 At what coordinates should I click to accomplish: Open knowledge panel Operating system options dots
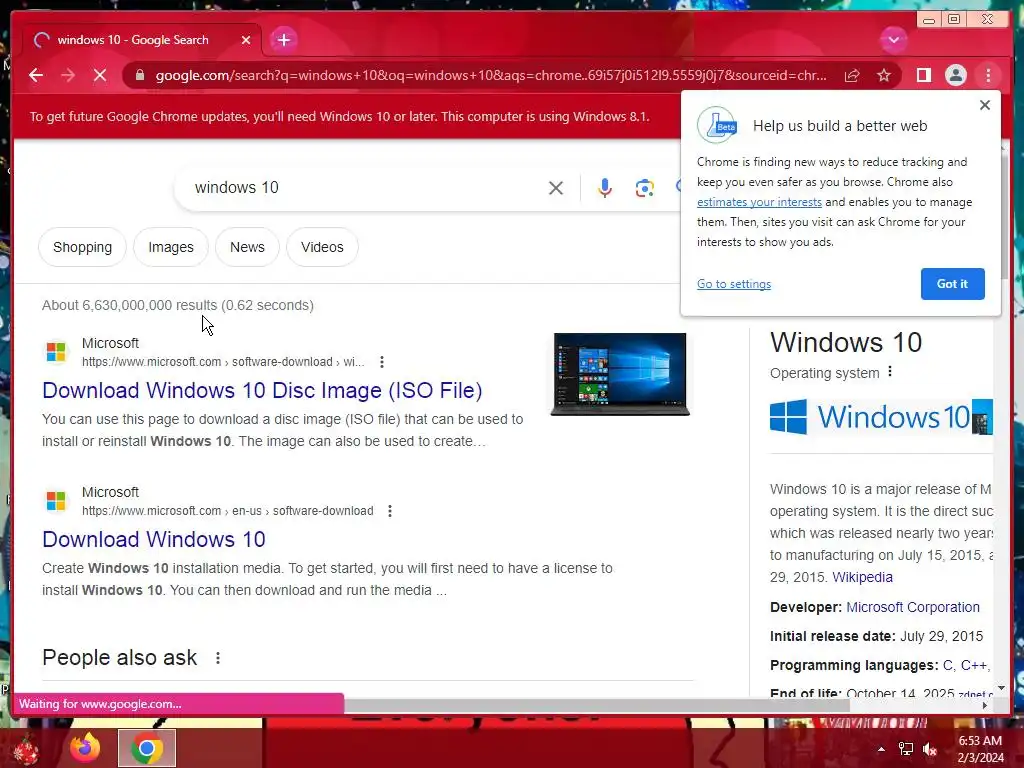[x=889, y=372]
